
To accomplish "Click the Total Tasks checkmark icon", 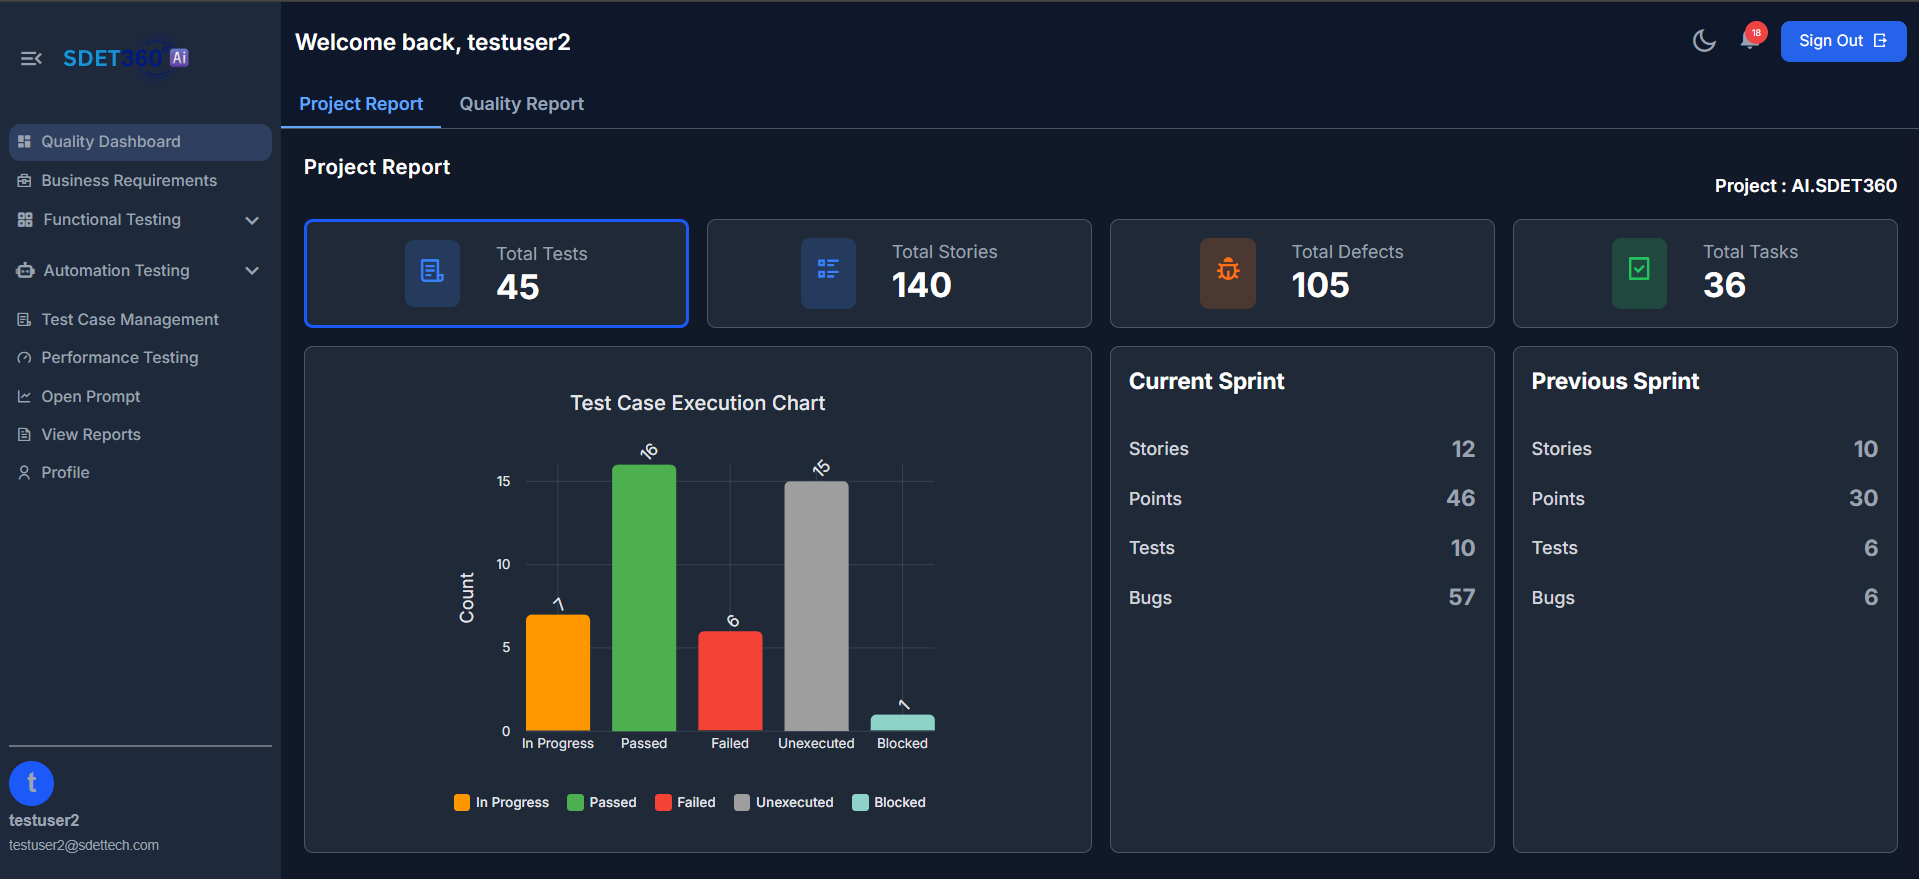I will (1639, 271).
